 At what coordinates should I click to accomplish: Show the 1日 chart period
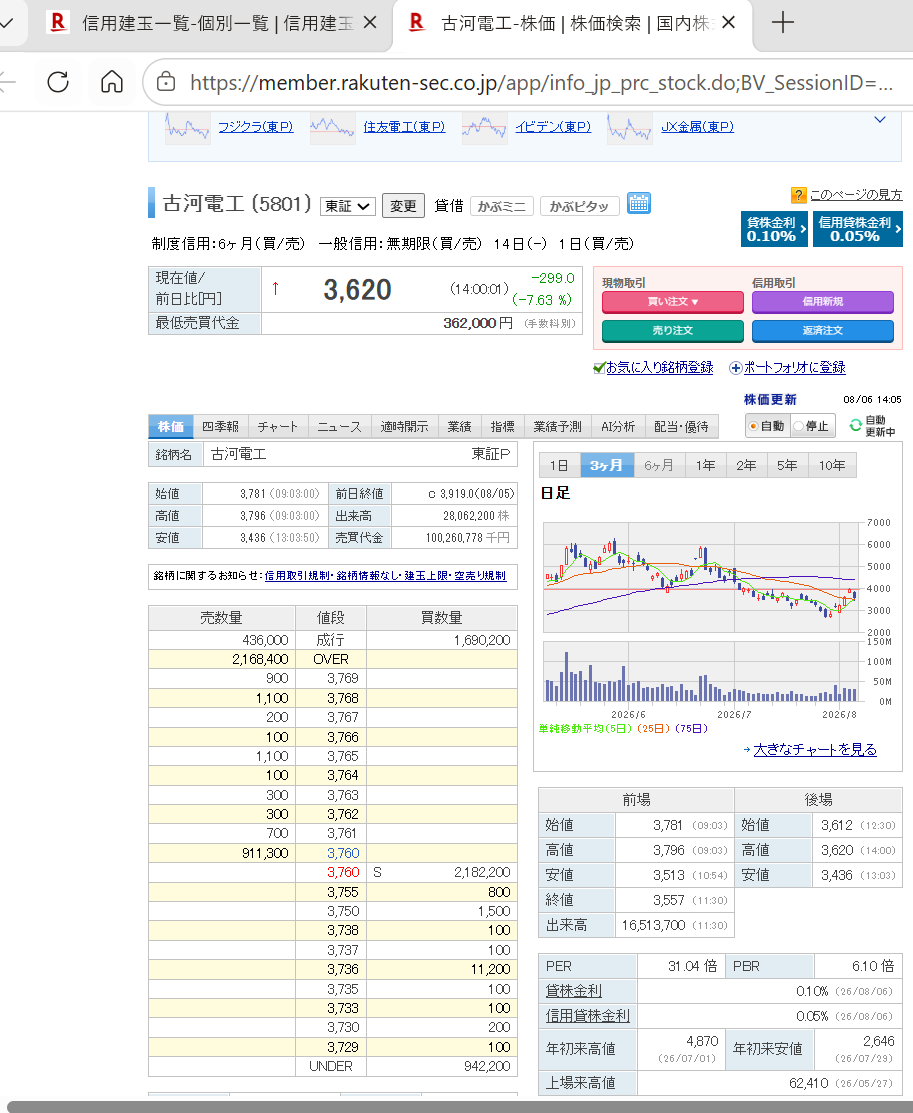[x=559, y=466]
